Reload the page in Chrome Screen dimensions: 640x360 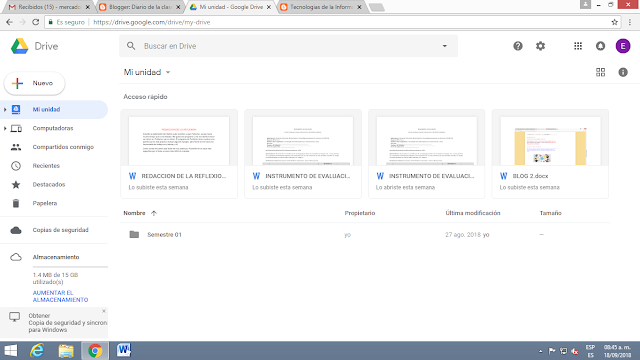tap(36, 22)
